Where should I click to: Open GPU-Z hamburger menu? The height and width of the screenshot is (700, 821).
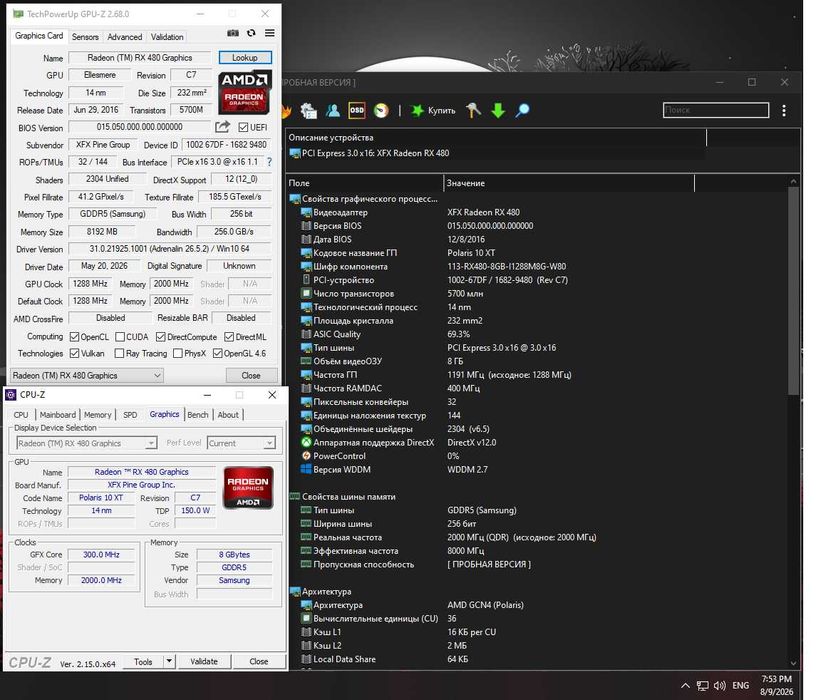270,33
